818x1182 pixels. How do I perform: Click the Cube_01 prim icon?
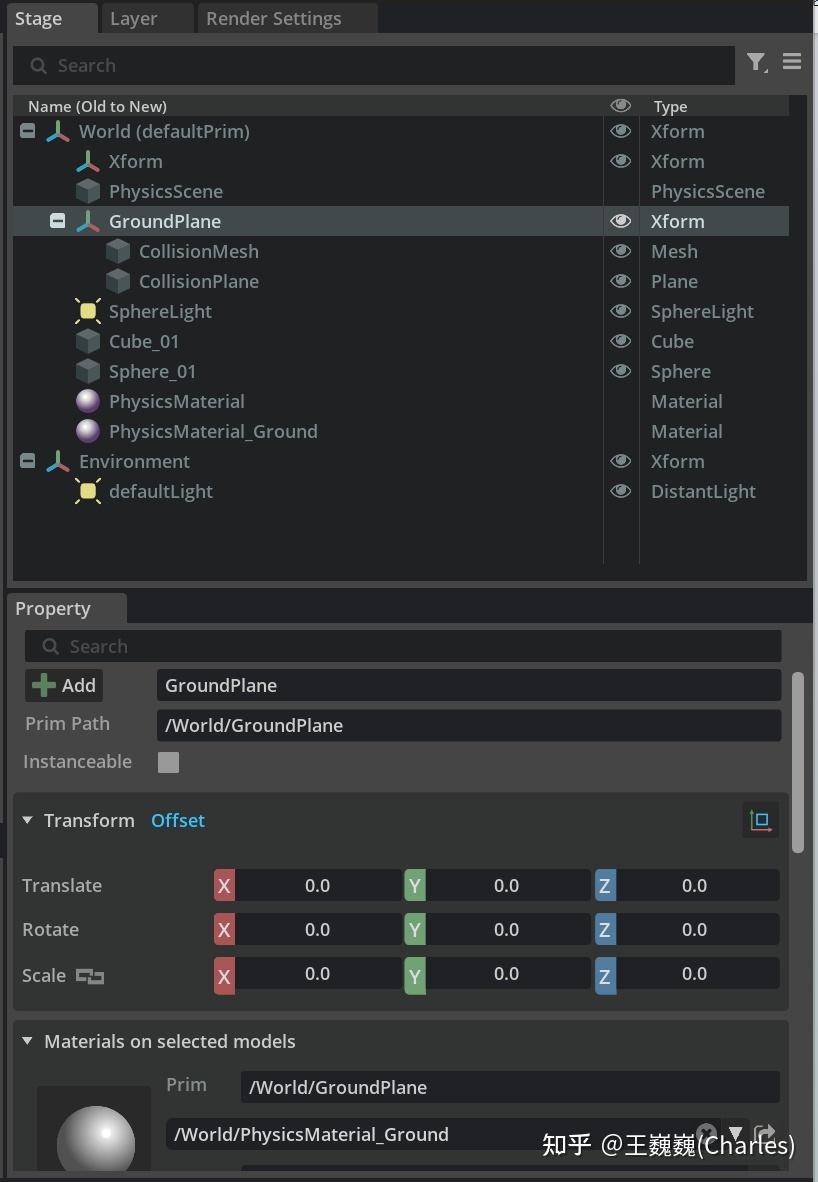pyautogui.click(x=87, y=341)
